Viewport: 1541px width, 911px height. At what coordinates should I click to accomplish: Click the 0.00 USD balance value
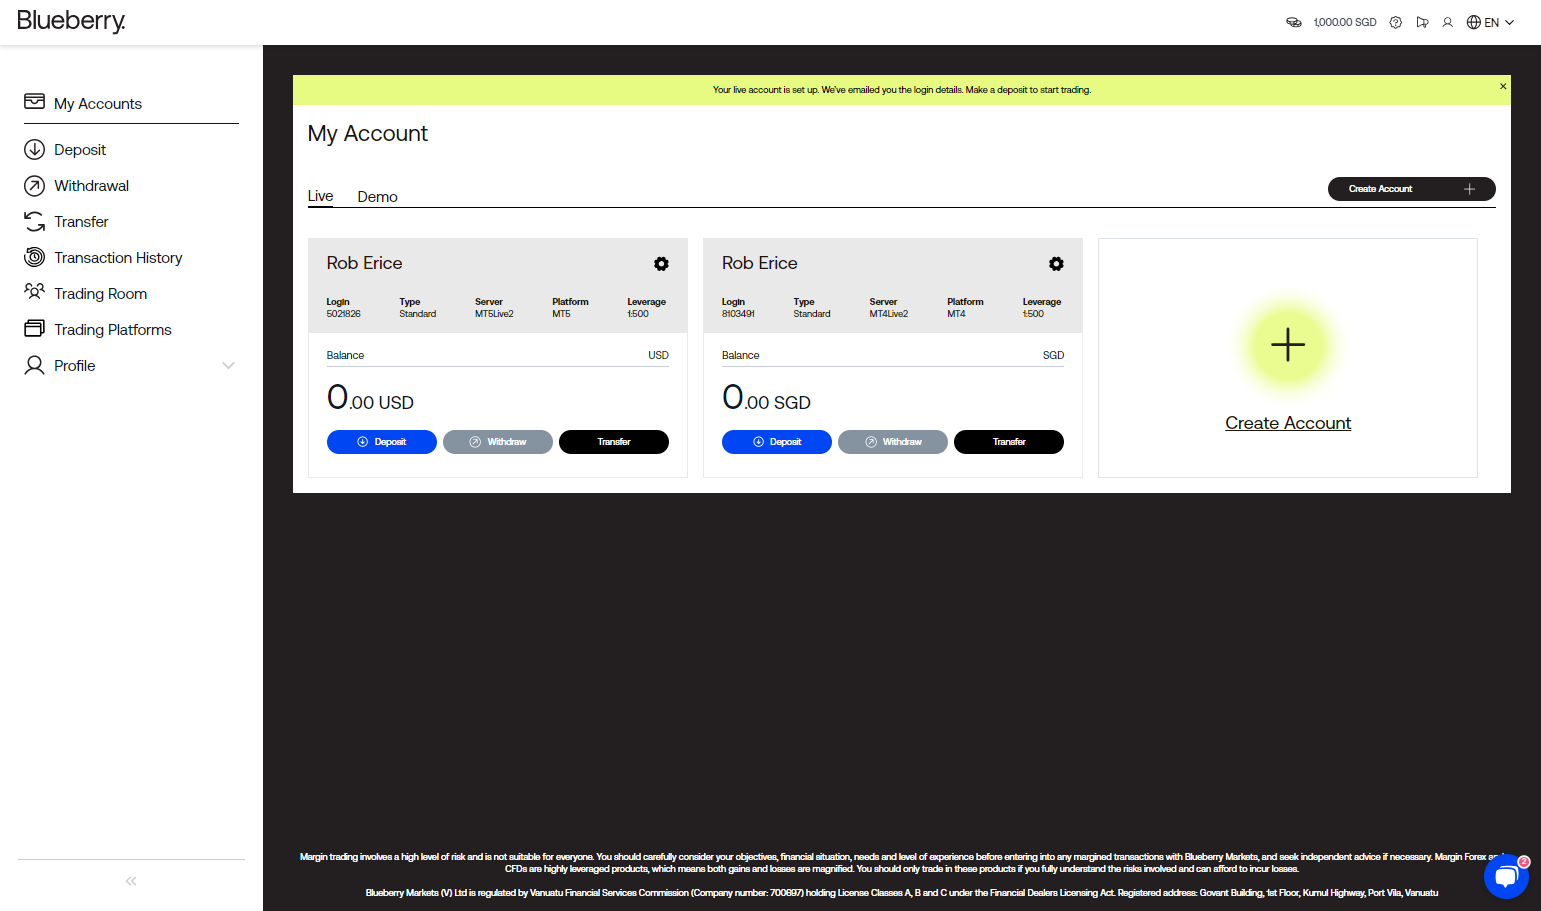[370, 398]
